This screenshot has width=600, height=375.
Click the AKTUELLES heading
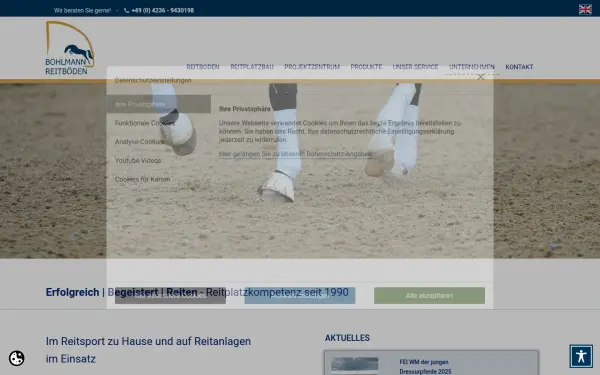347,338
